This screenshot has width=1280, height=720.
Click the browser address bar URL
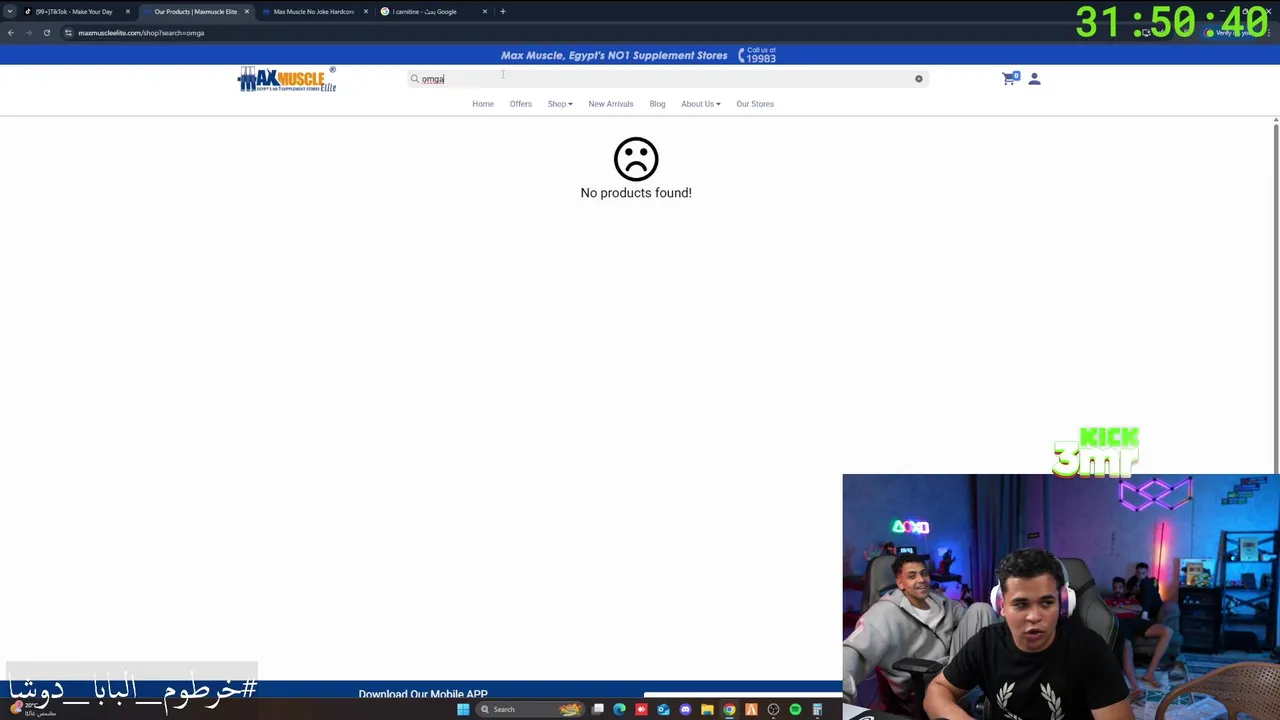coord(141,33)
